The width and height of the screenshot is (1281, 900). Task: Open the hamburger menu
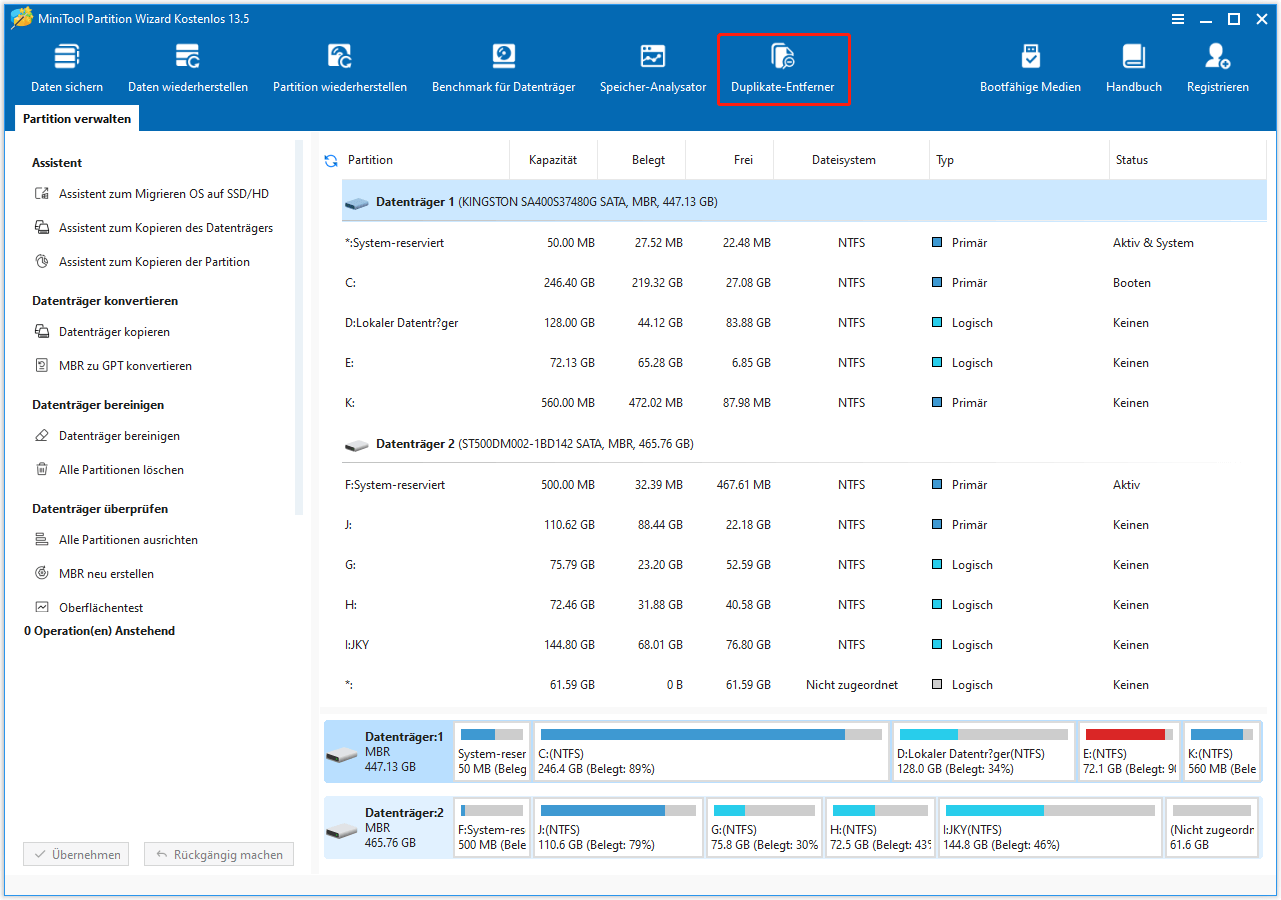coord(1178,18)
